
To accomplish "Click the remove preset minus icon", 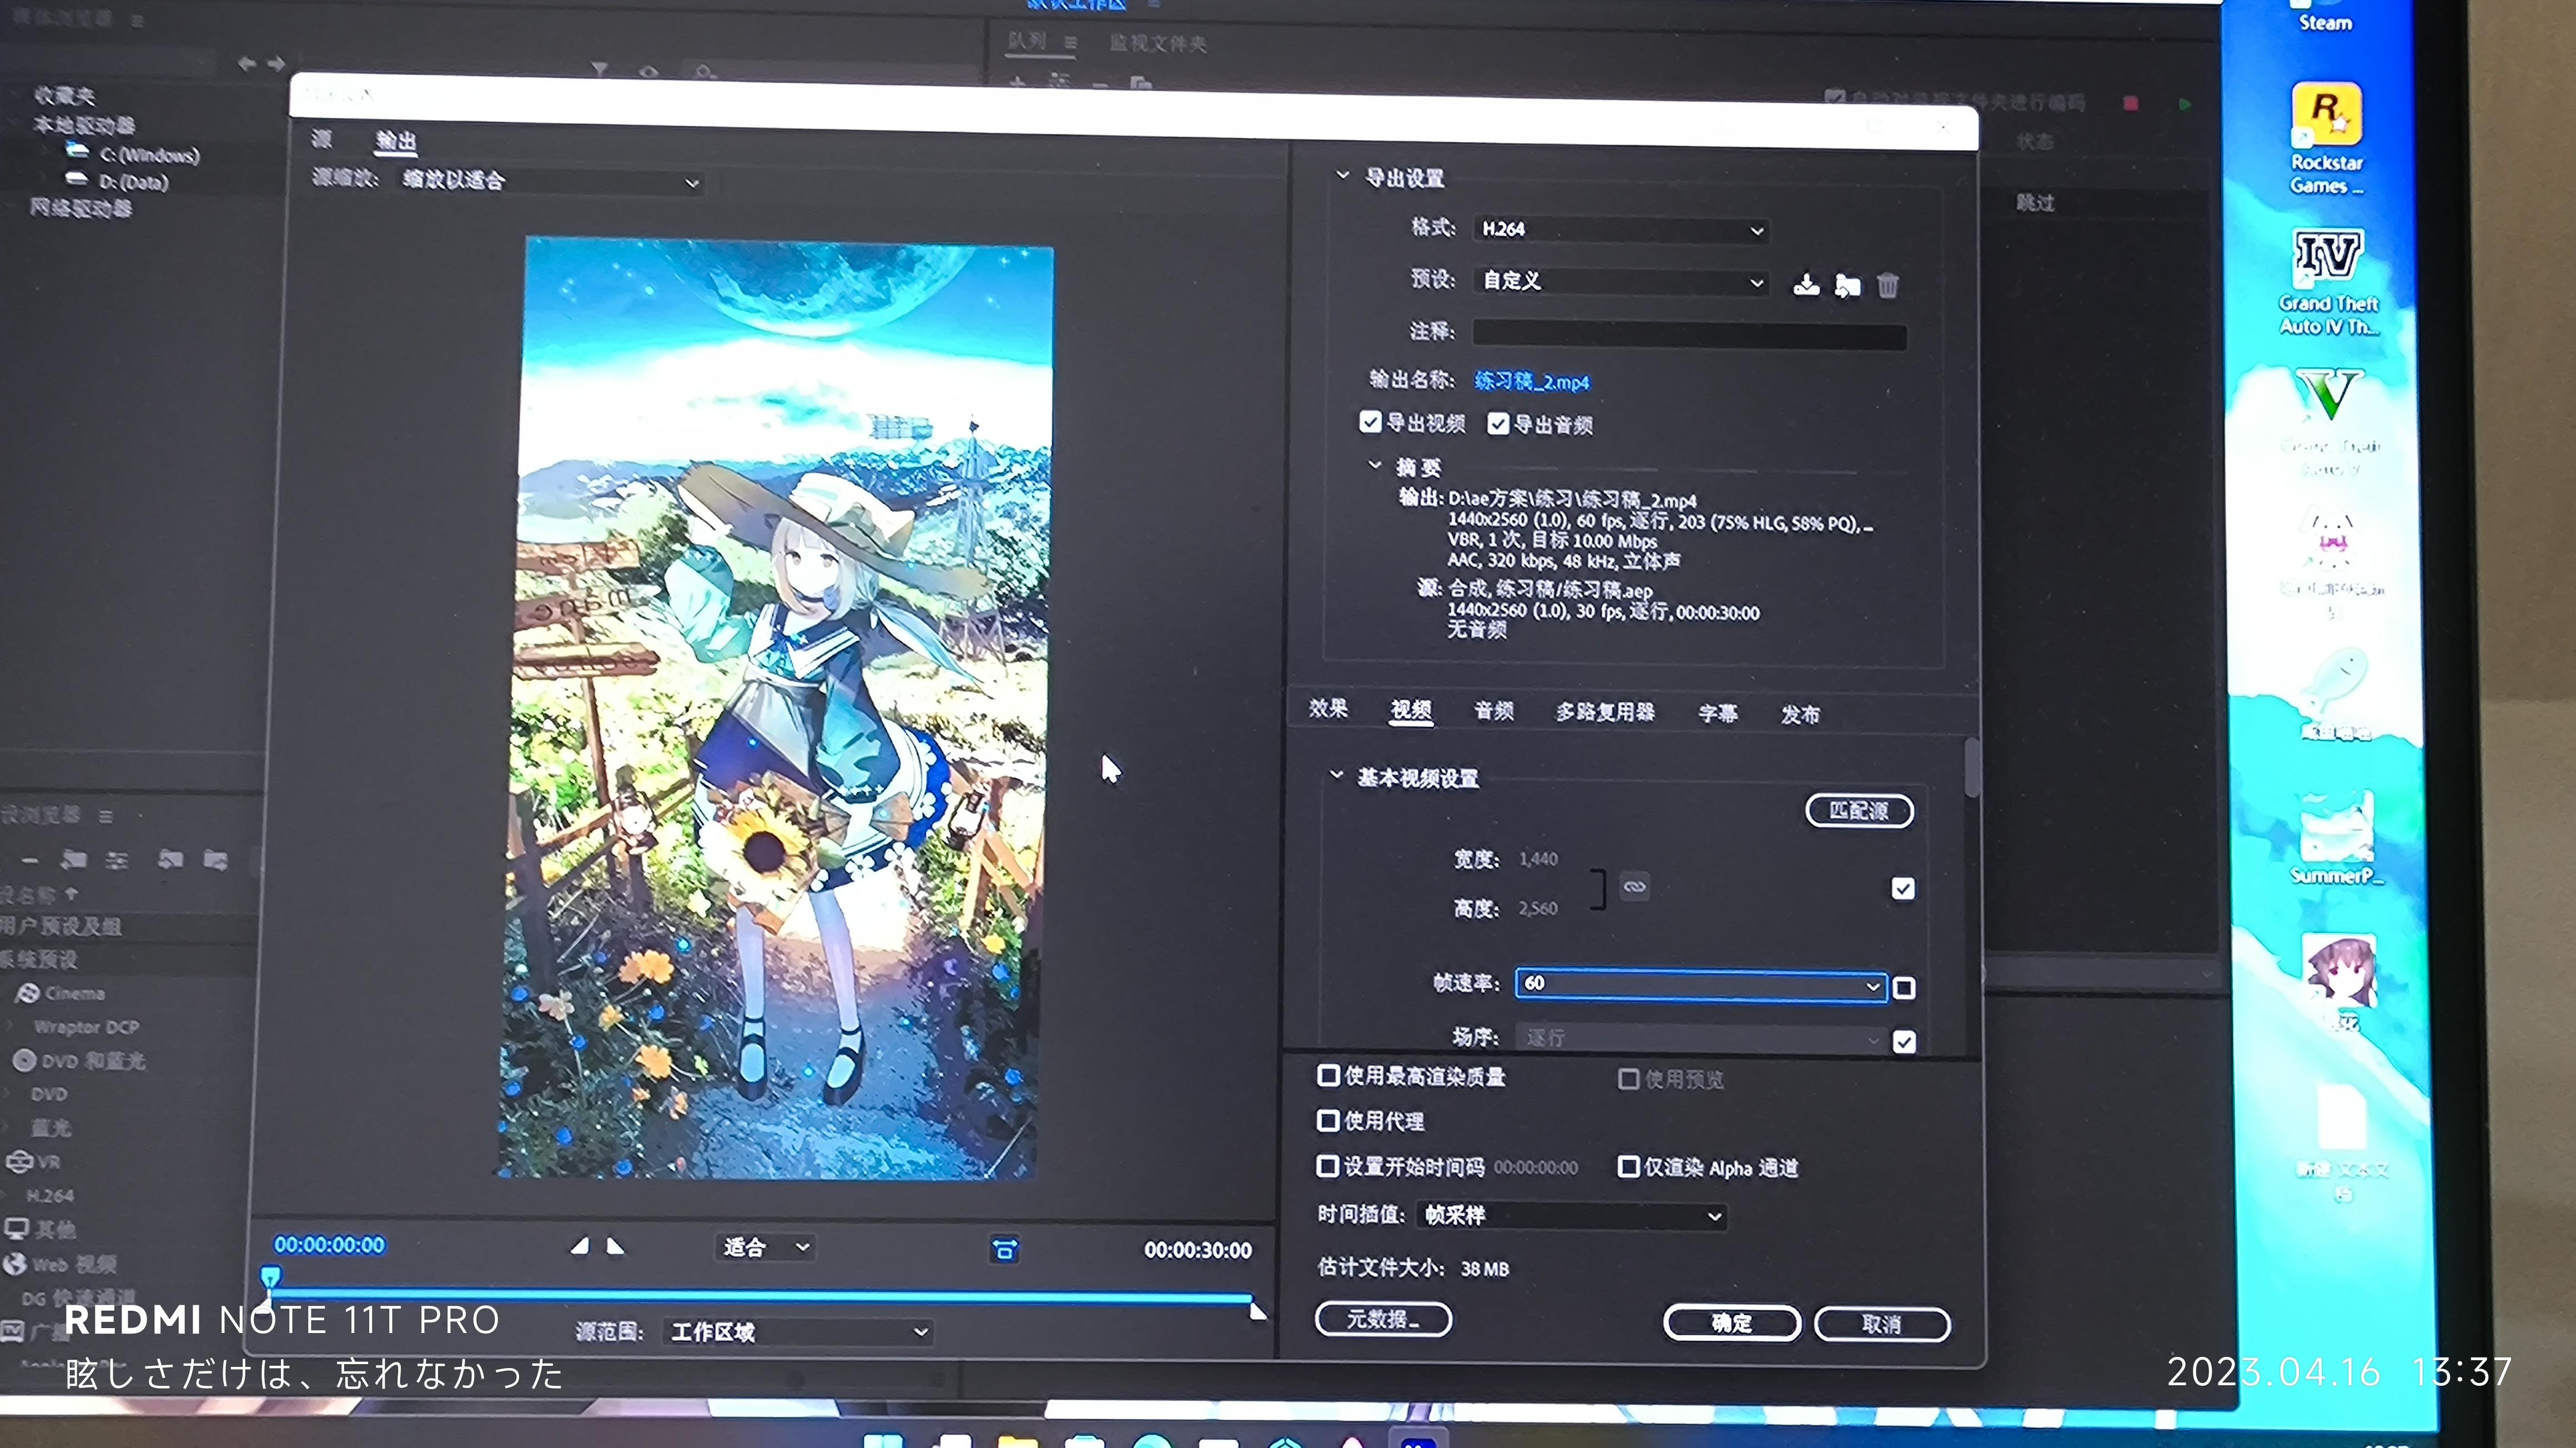I will pos(30,860).
